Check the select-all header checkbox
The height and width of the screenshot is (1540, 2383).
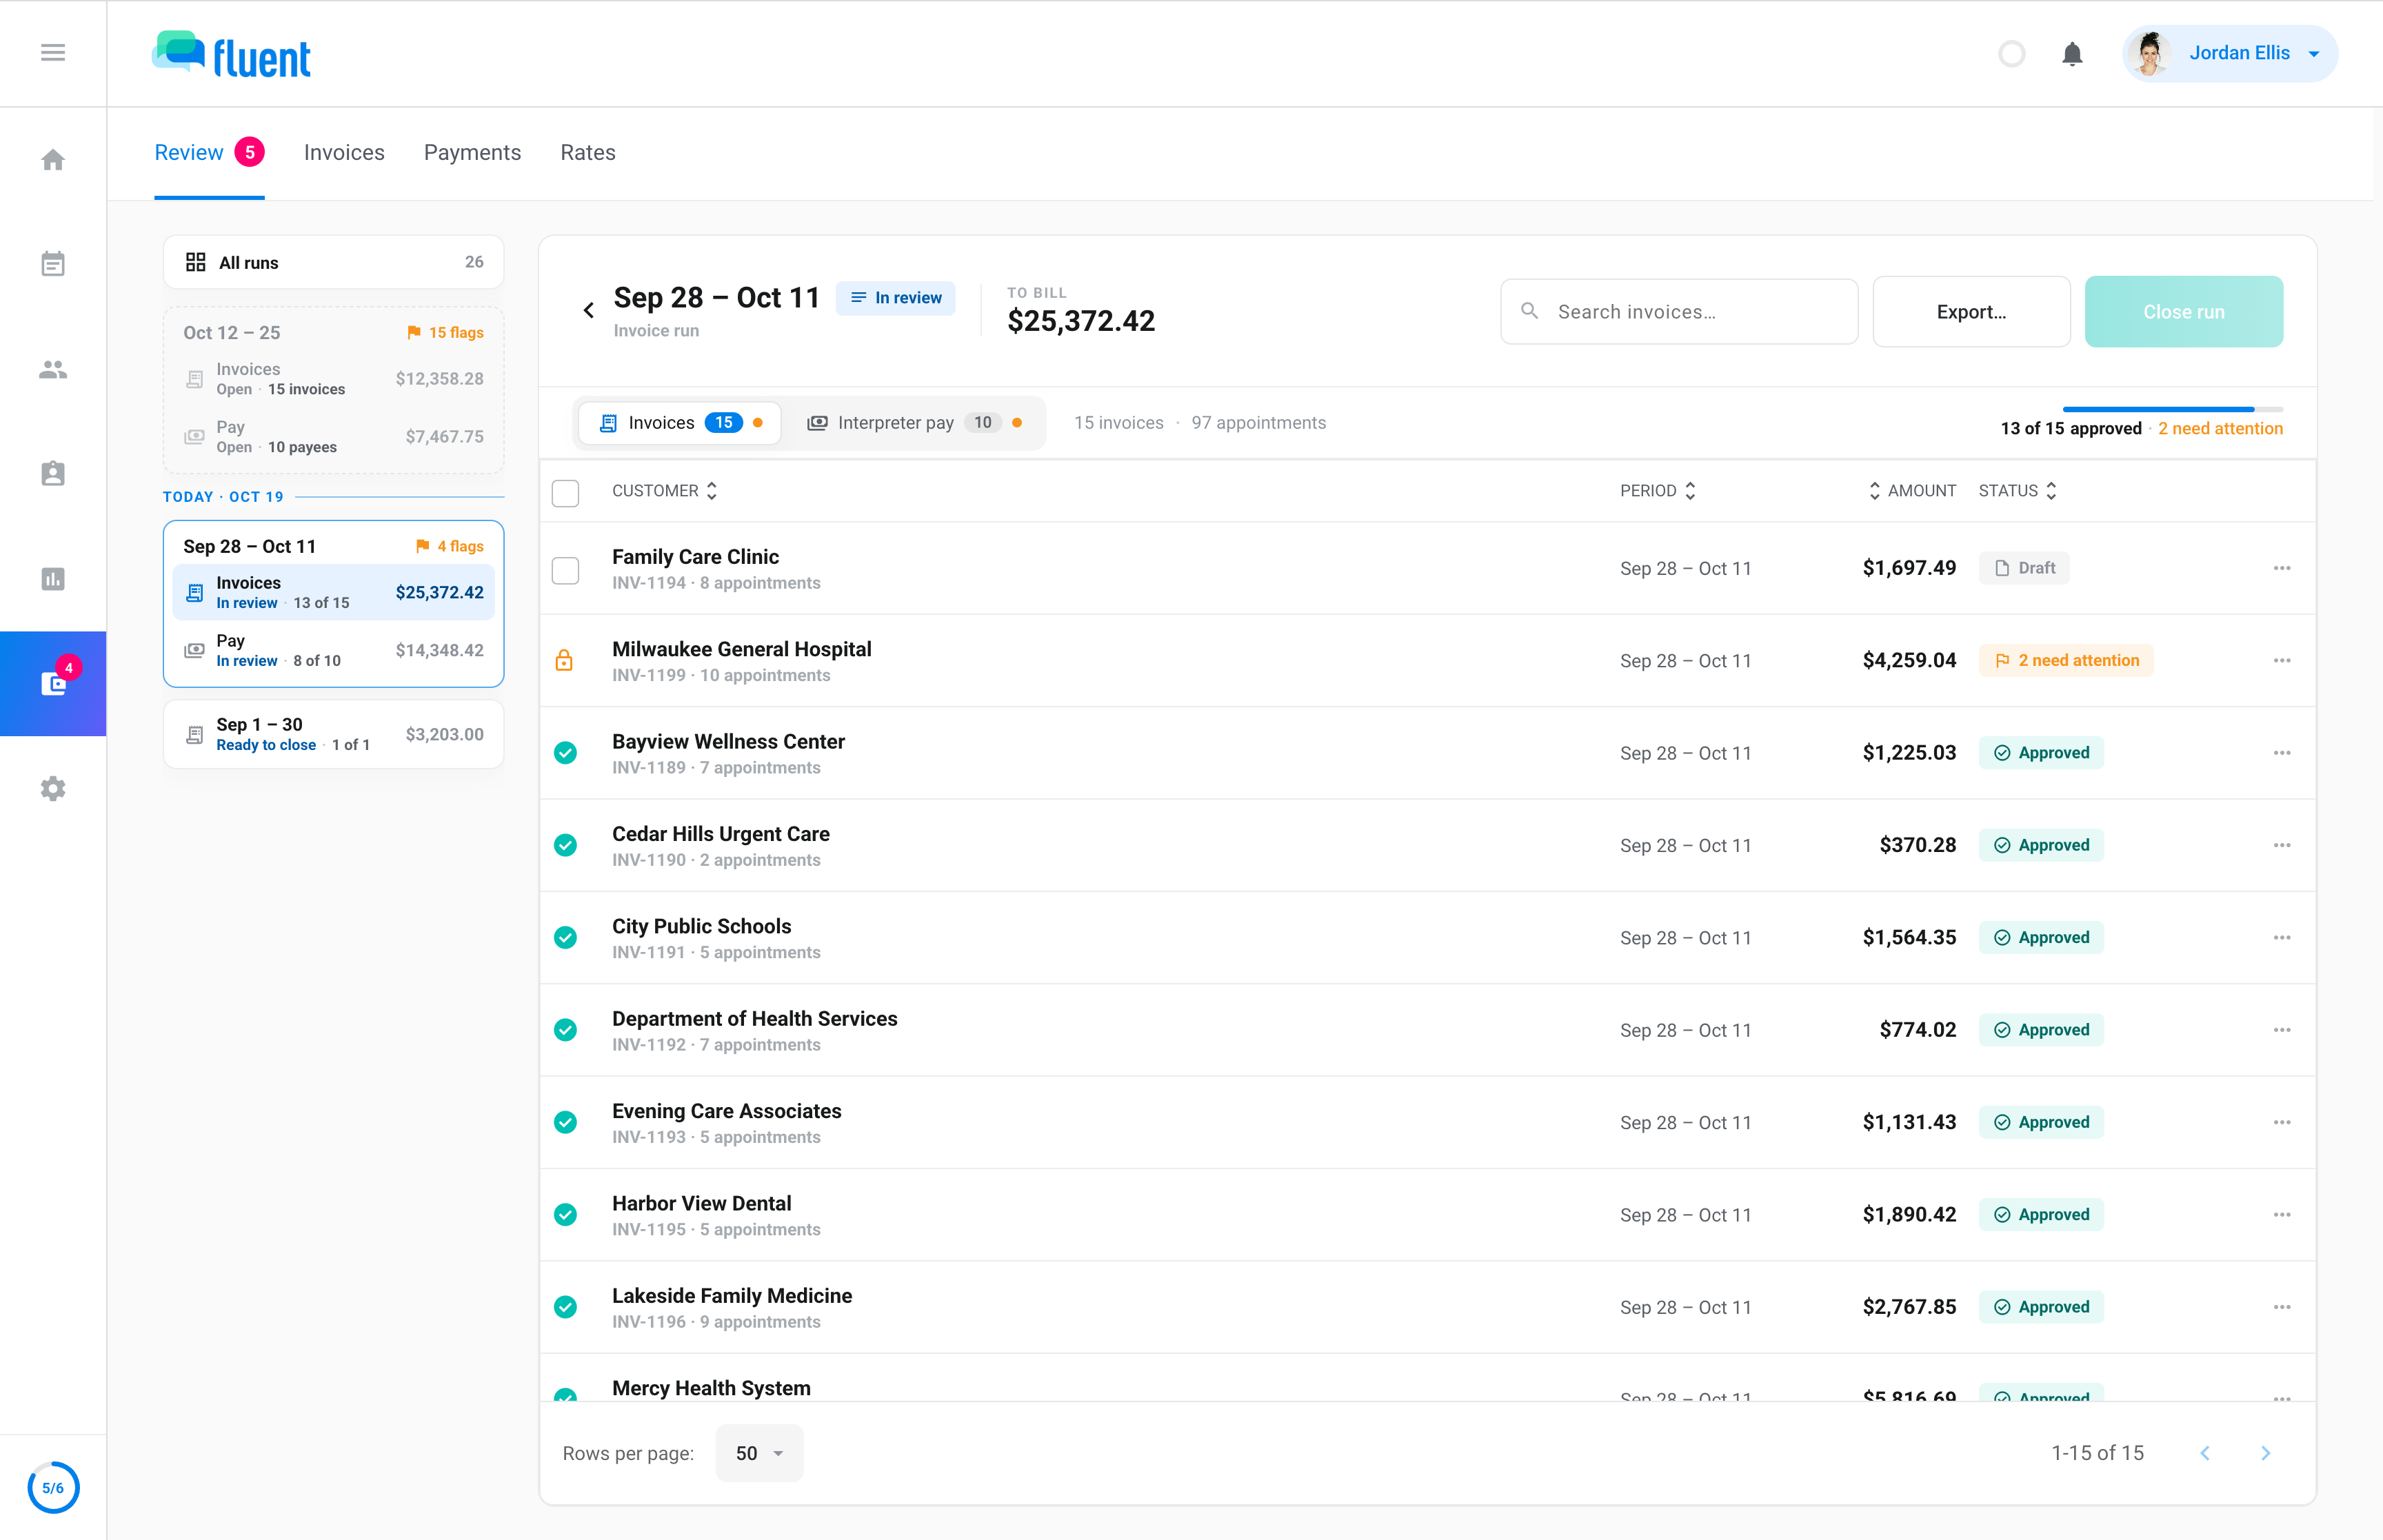565,493
